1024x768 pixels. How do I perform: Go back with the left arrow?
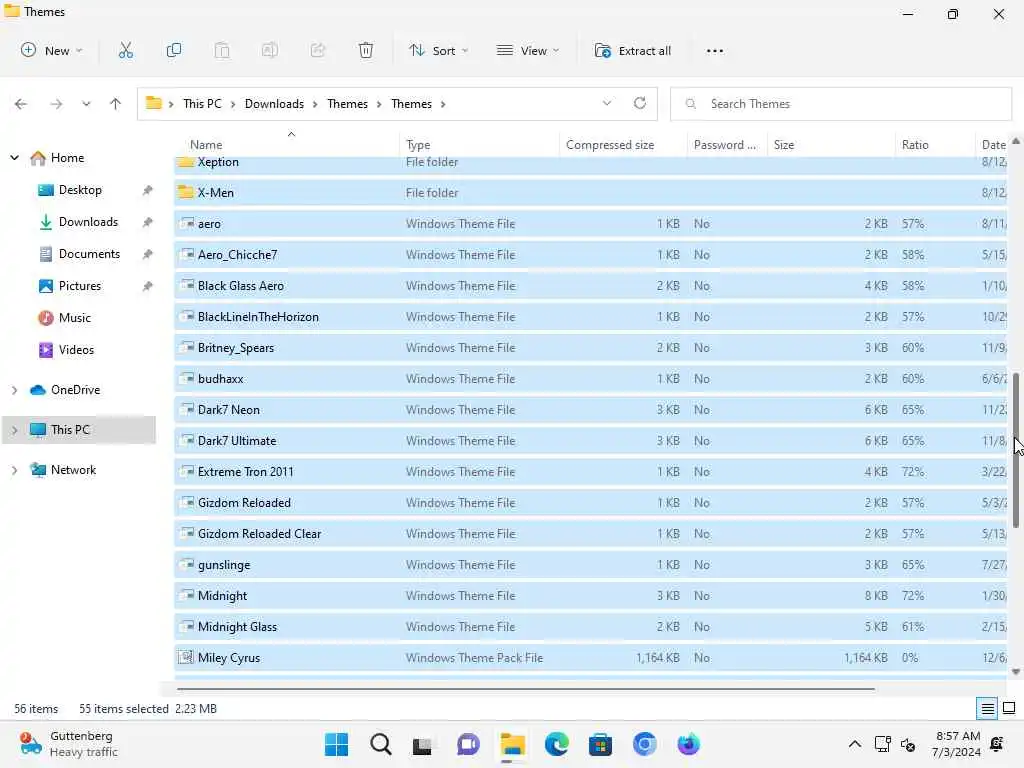click(x=21, y=104)
